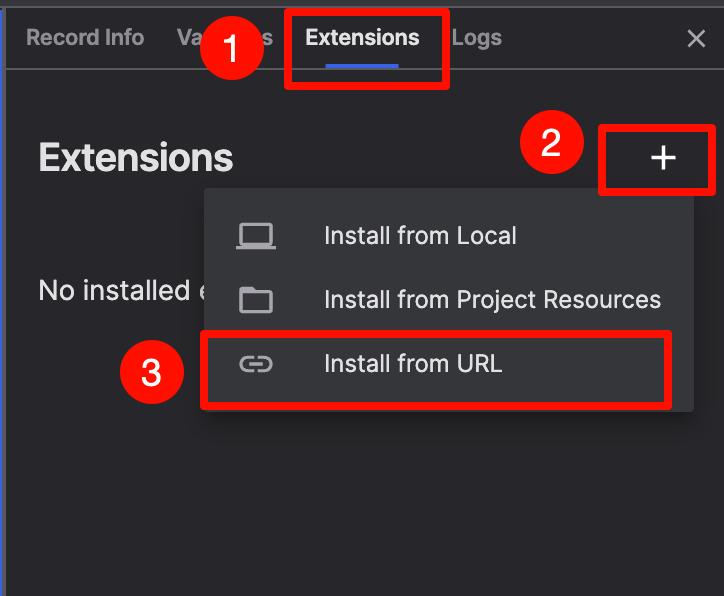This screenshot has width=724, height=596.
Task: Choose Install from Local text
Action: coord(420,236)
